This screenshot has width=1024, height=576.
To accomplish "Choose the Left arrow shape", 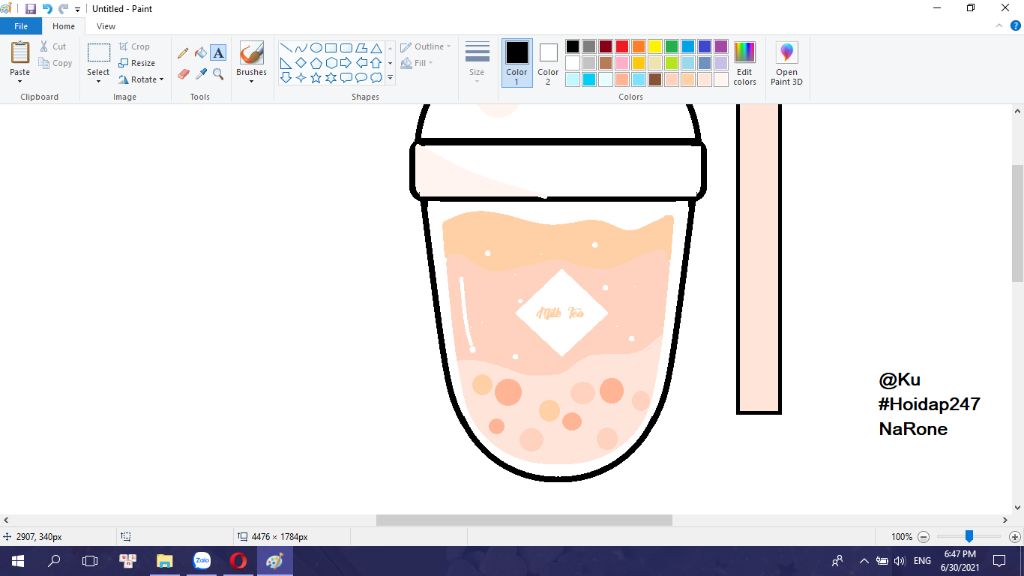I will point(361,63).
